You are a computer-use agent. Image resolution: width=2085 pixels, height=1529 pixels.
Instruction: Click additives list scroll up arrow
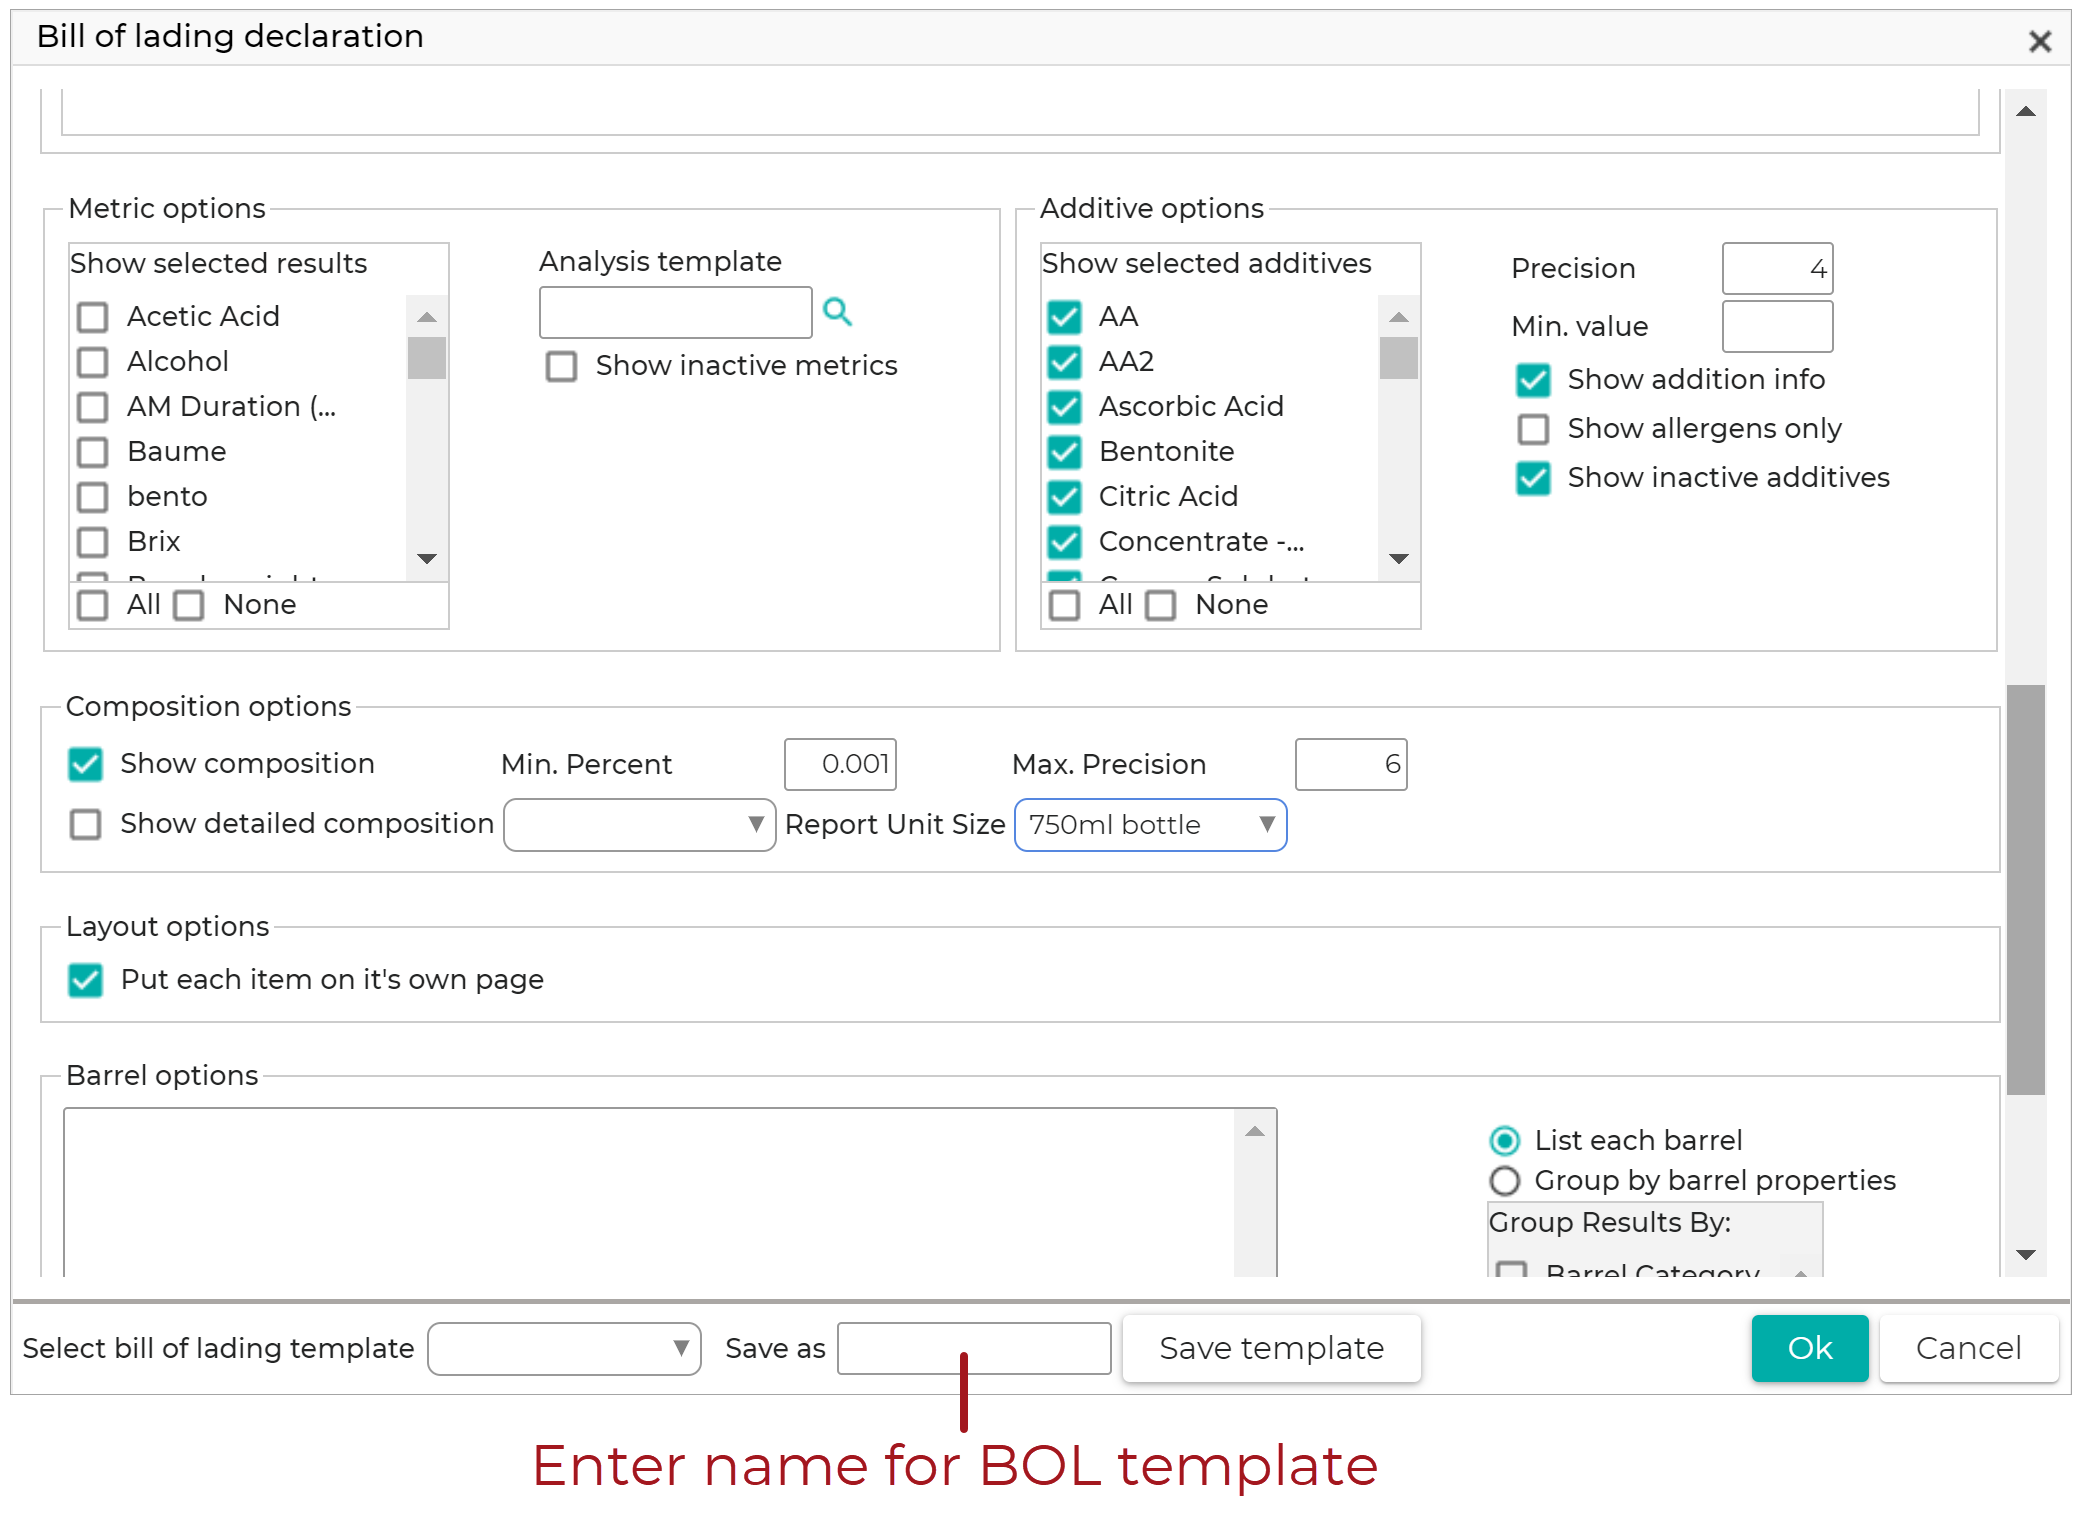(x=1399, y=317)
